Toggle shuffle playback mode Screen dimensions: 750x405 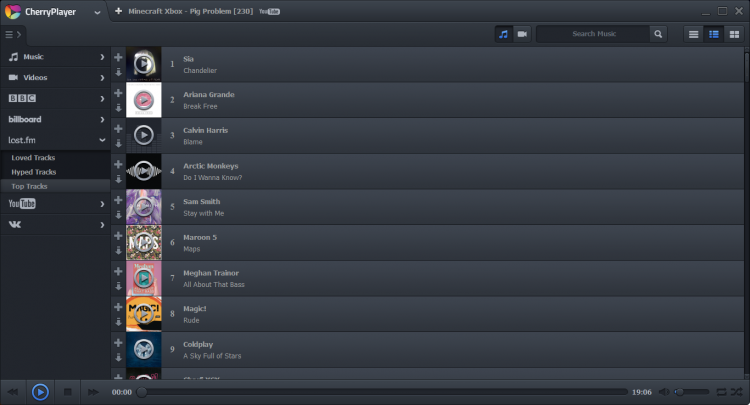[x=737, y=392]
